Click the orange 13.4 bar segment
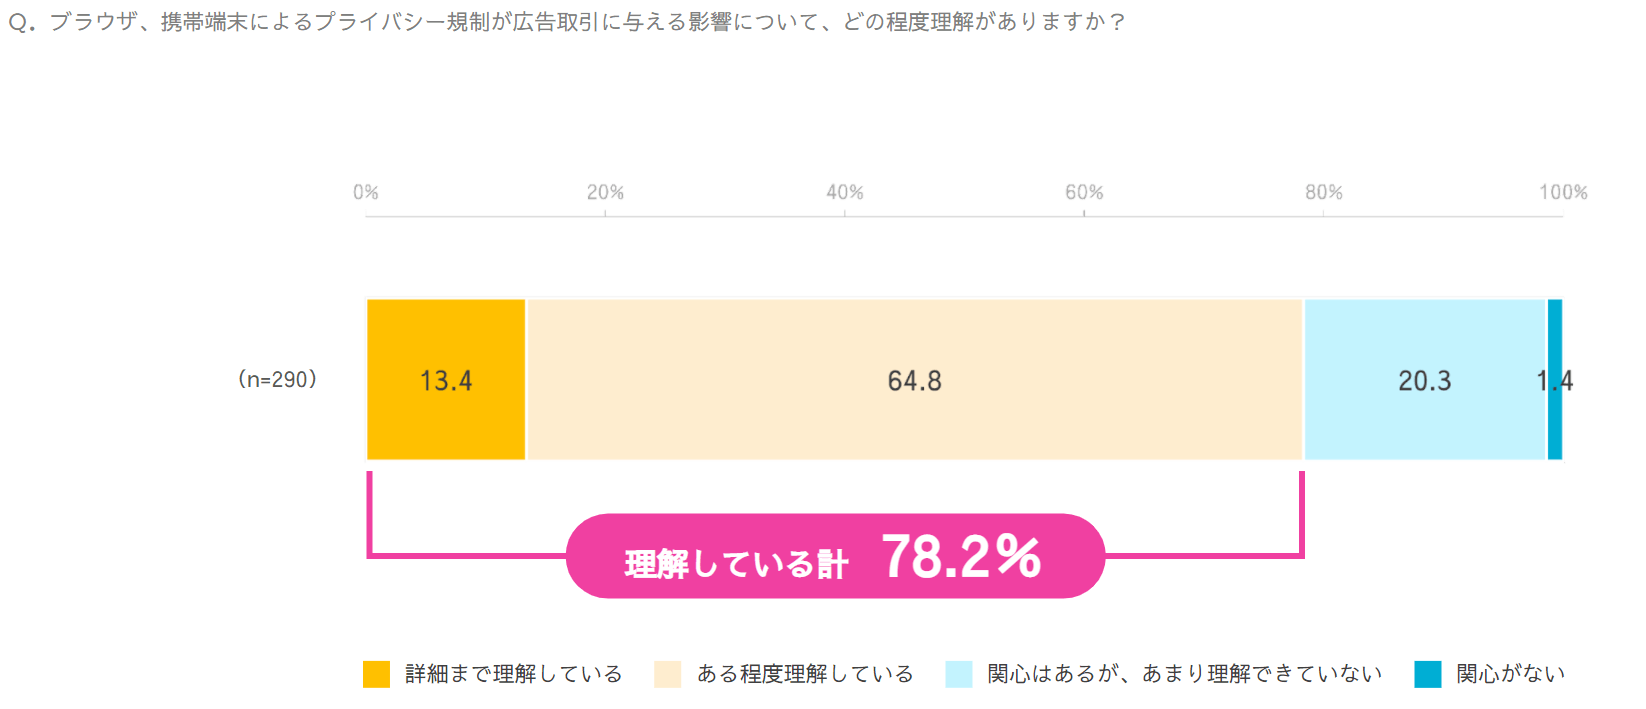The width and height of the screenshot is (1646, 709). tap(446, 380)
